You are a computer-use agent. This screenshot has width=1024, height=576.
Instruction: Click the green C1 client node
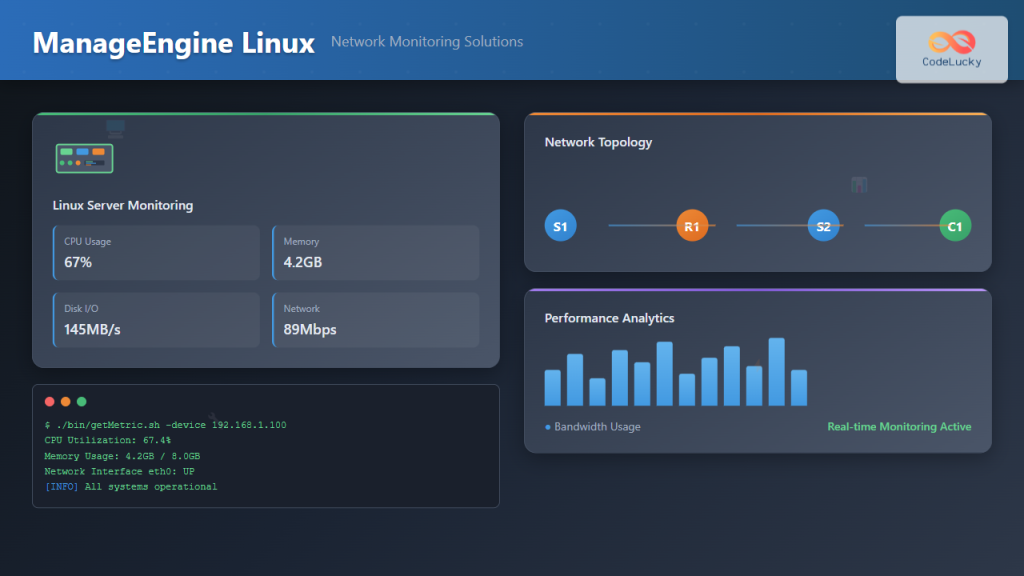click(x=955, y=225)
